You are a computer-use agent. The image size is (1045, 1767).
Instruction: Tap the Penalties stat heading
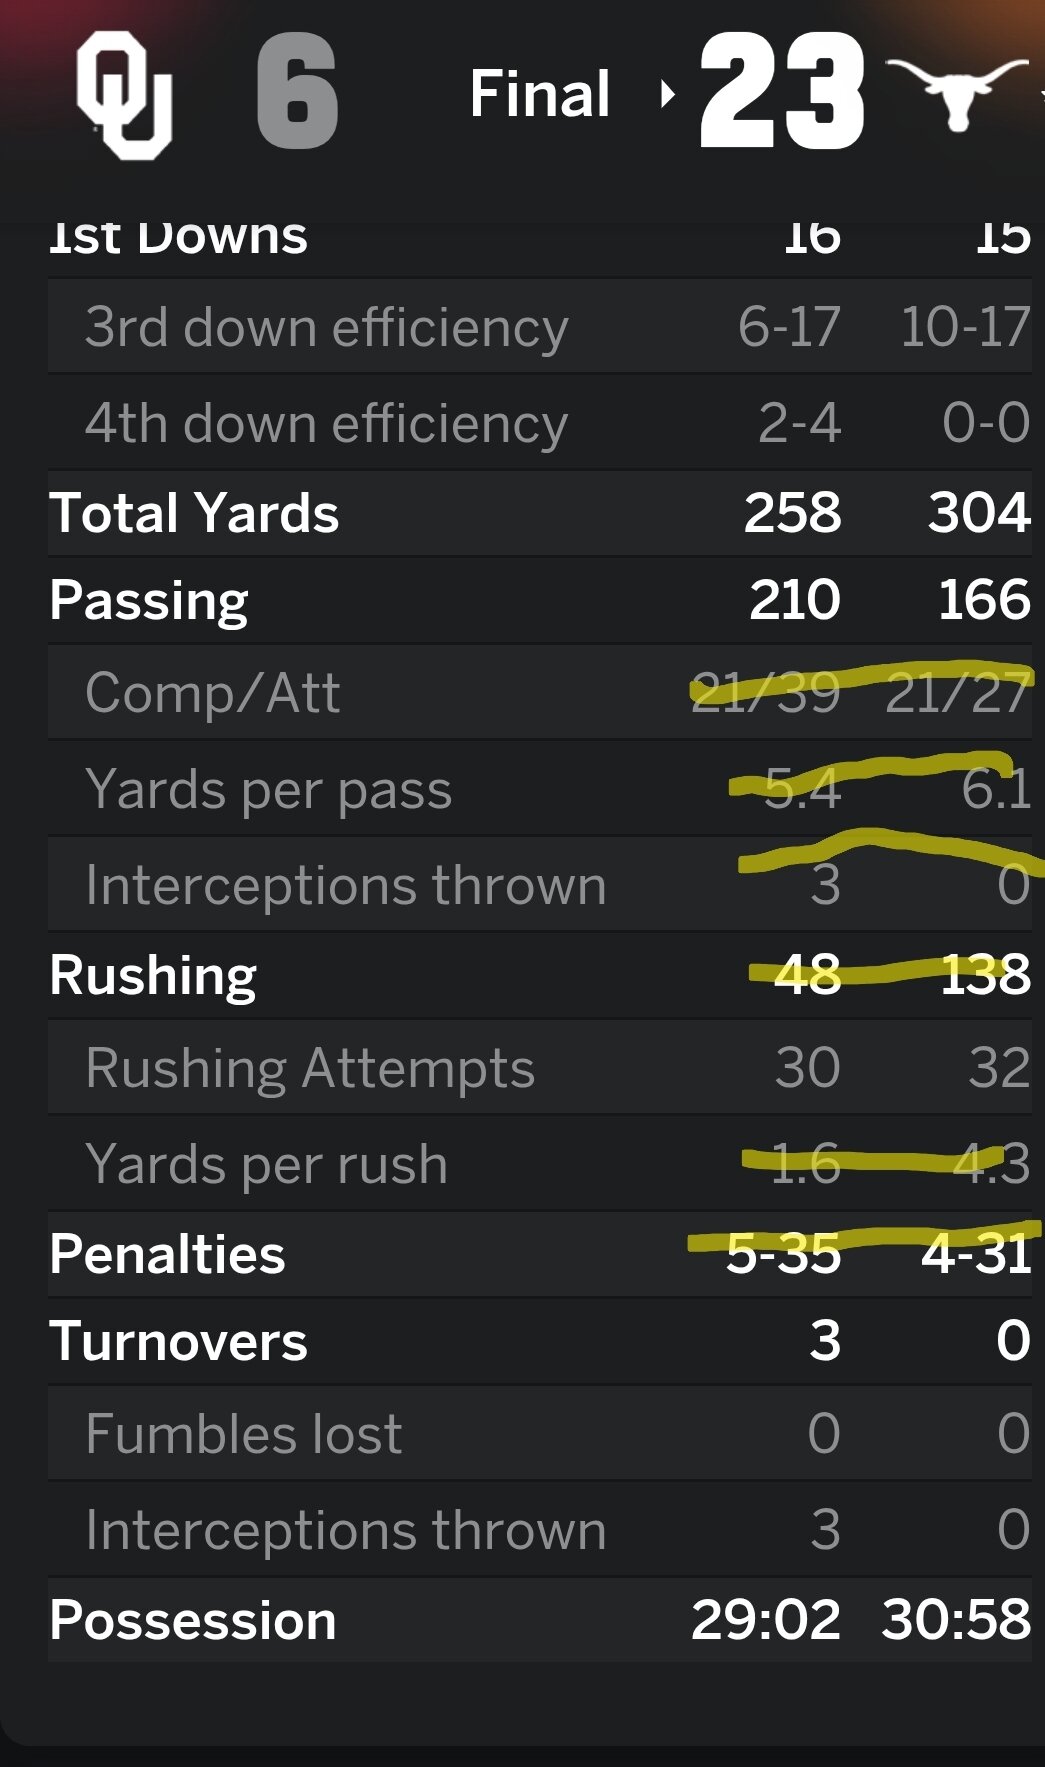(x=167, y=1254)
